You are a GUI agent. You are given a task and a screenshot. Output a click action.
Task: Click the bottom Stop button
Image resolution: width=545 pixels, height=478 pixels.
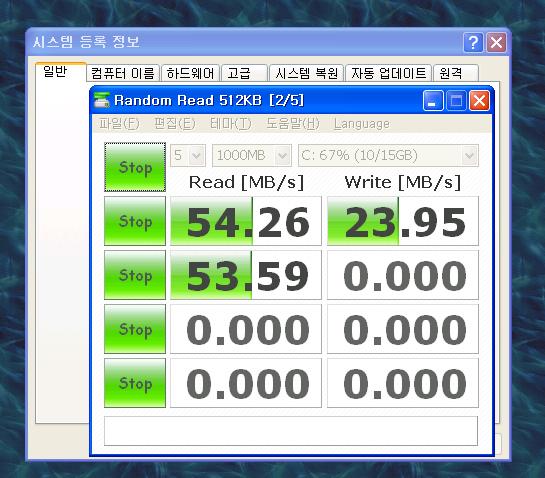tap(135, 383)
